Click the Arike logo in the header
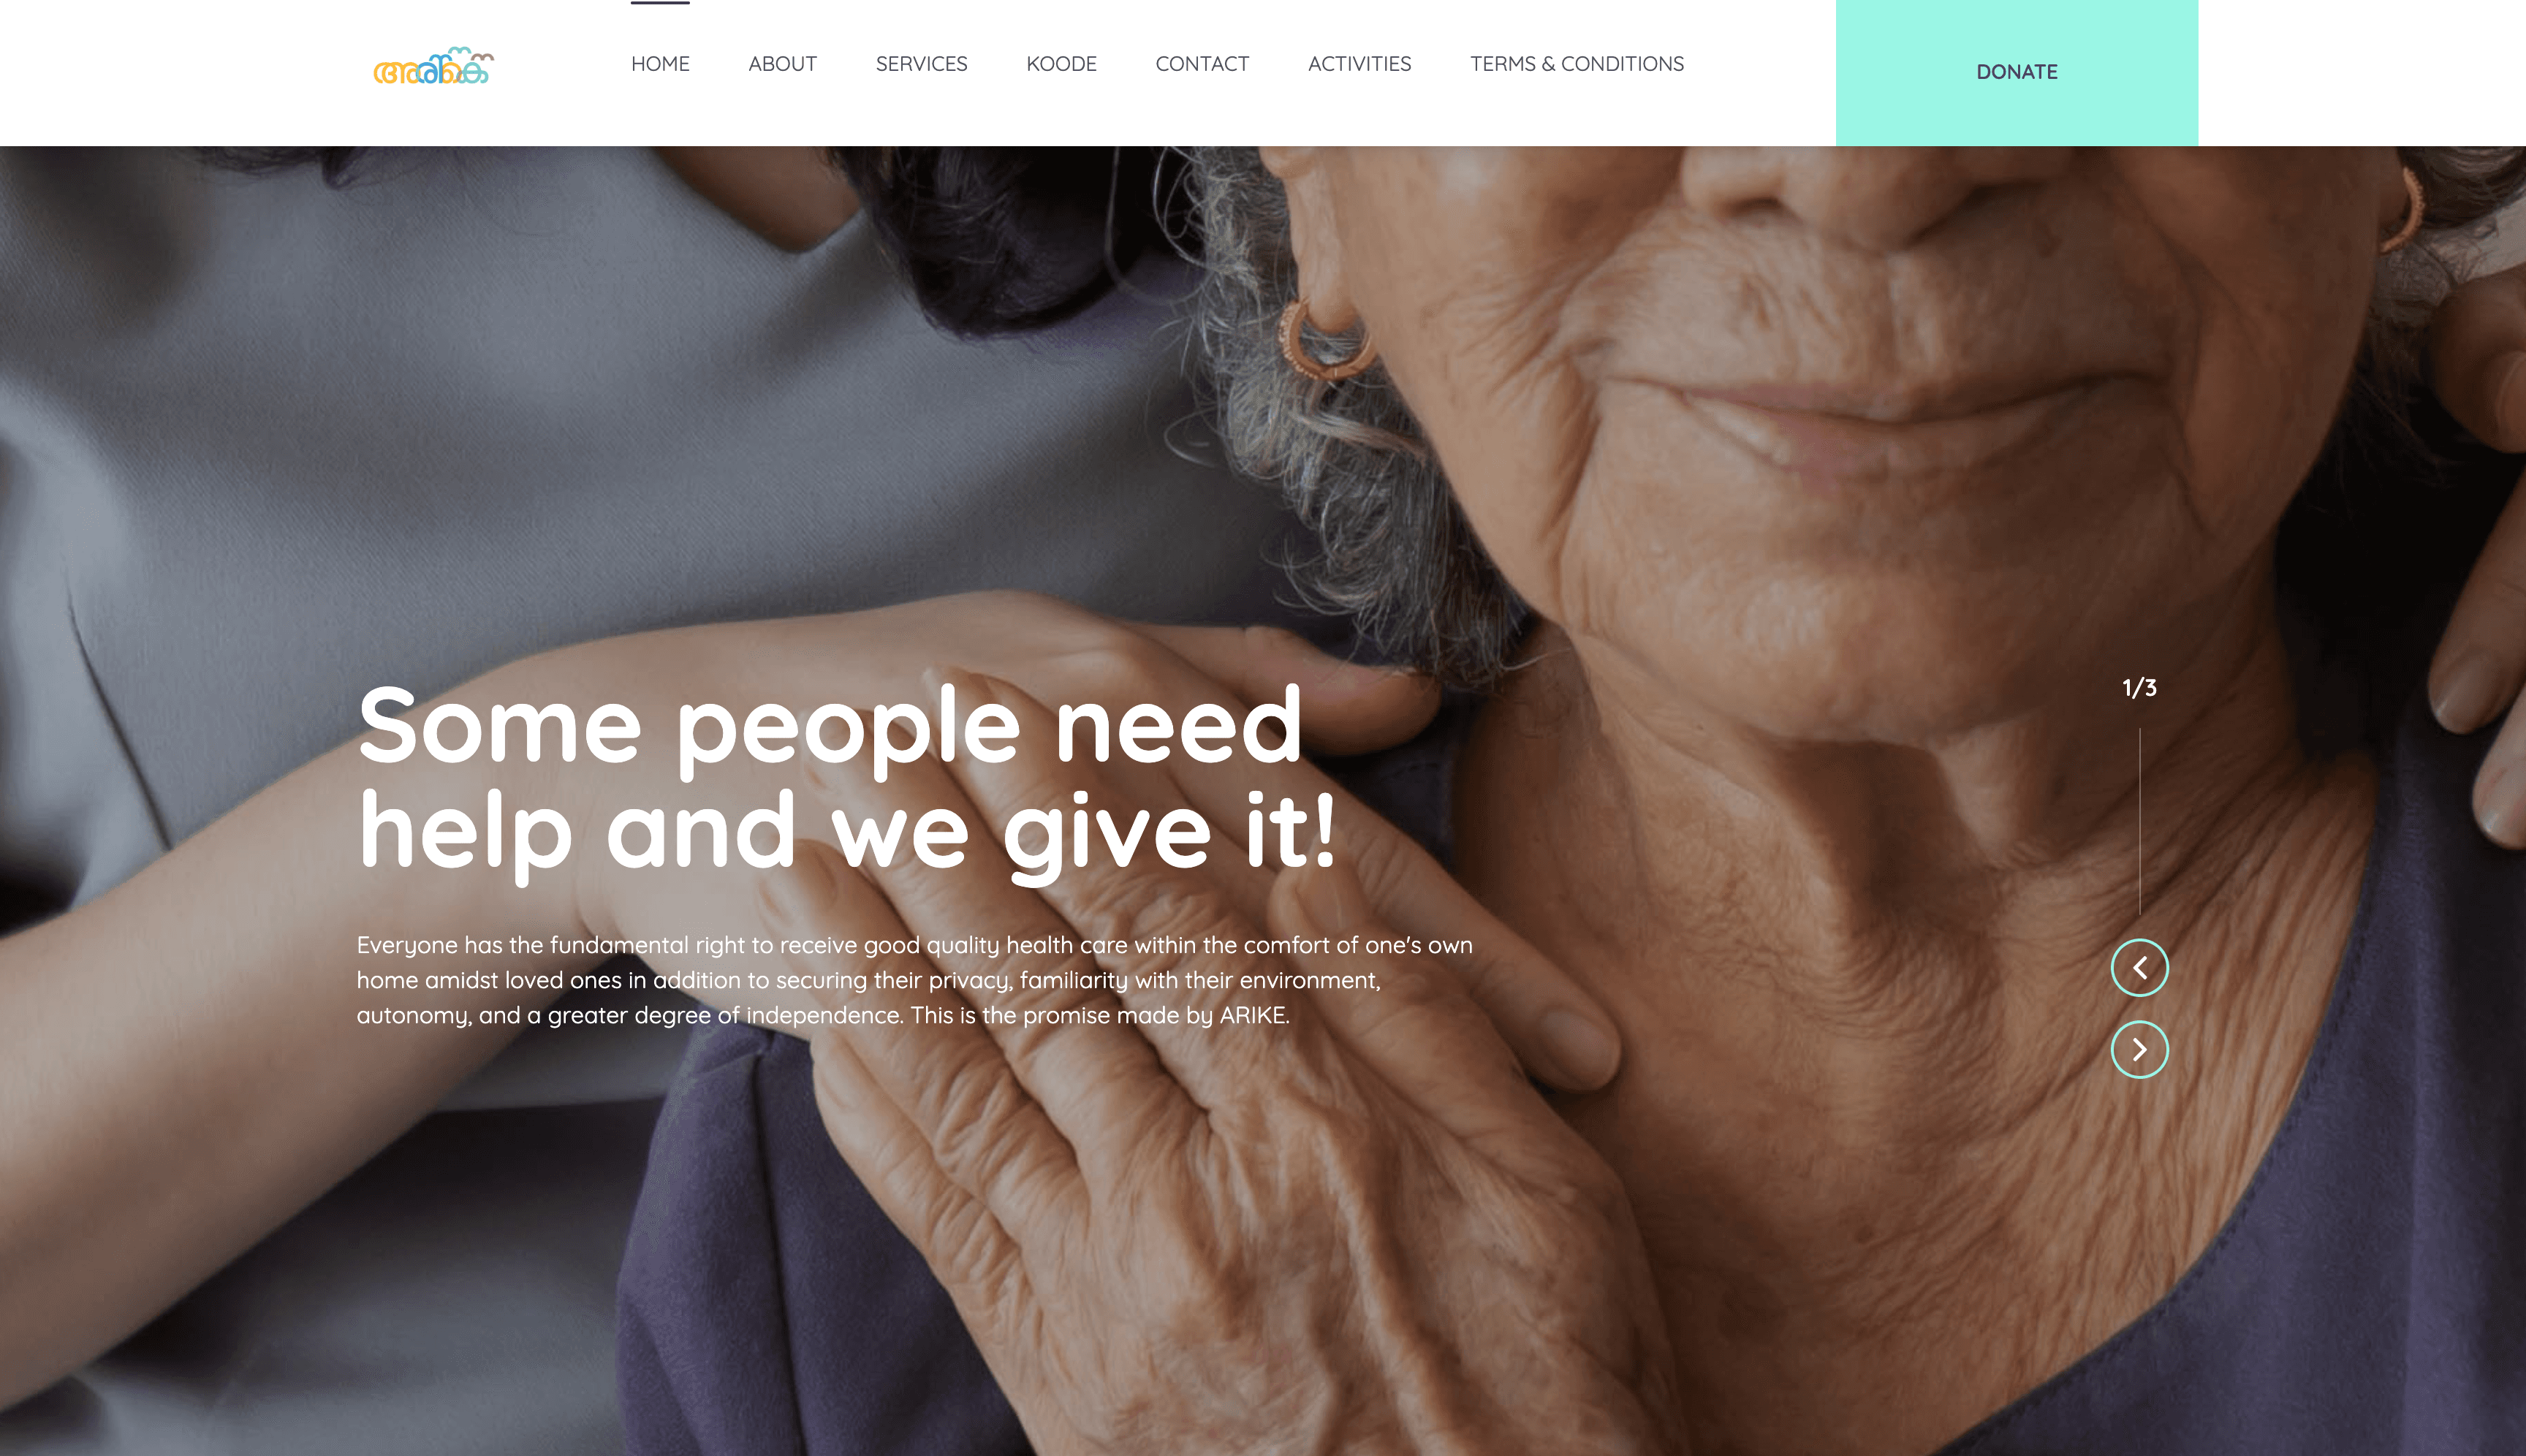The image size is (2526, 1456). point(433,66)
